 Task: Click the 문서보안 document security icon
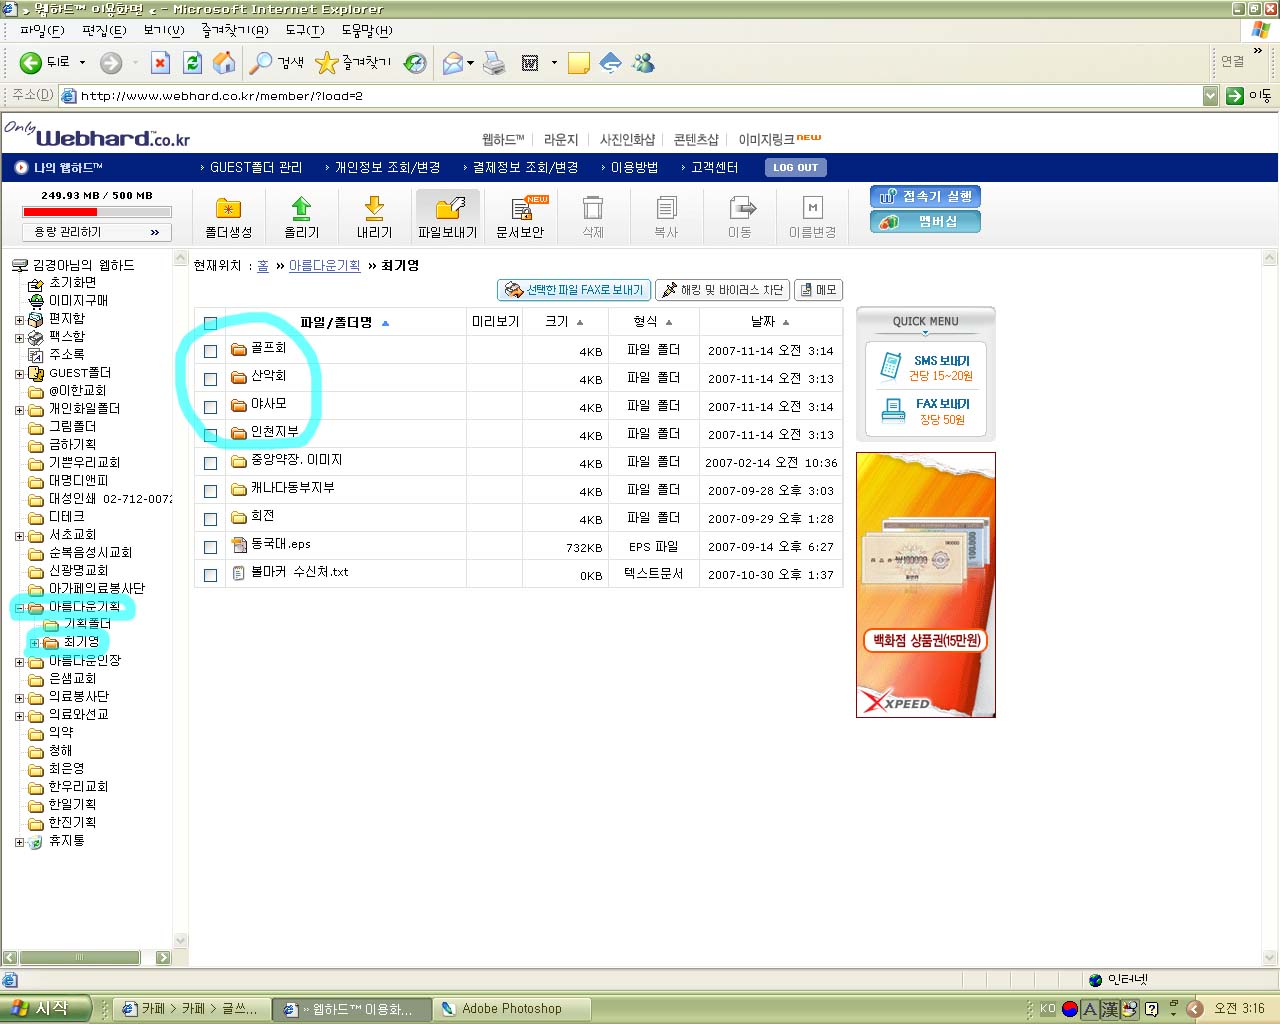pos(521,209)
